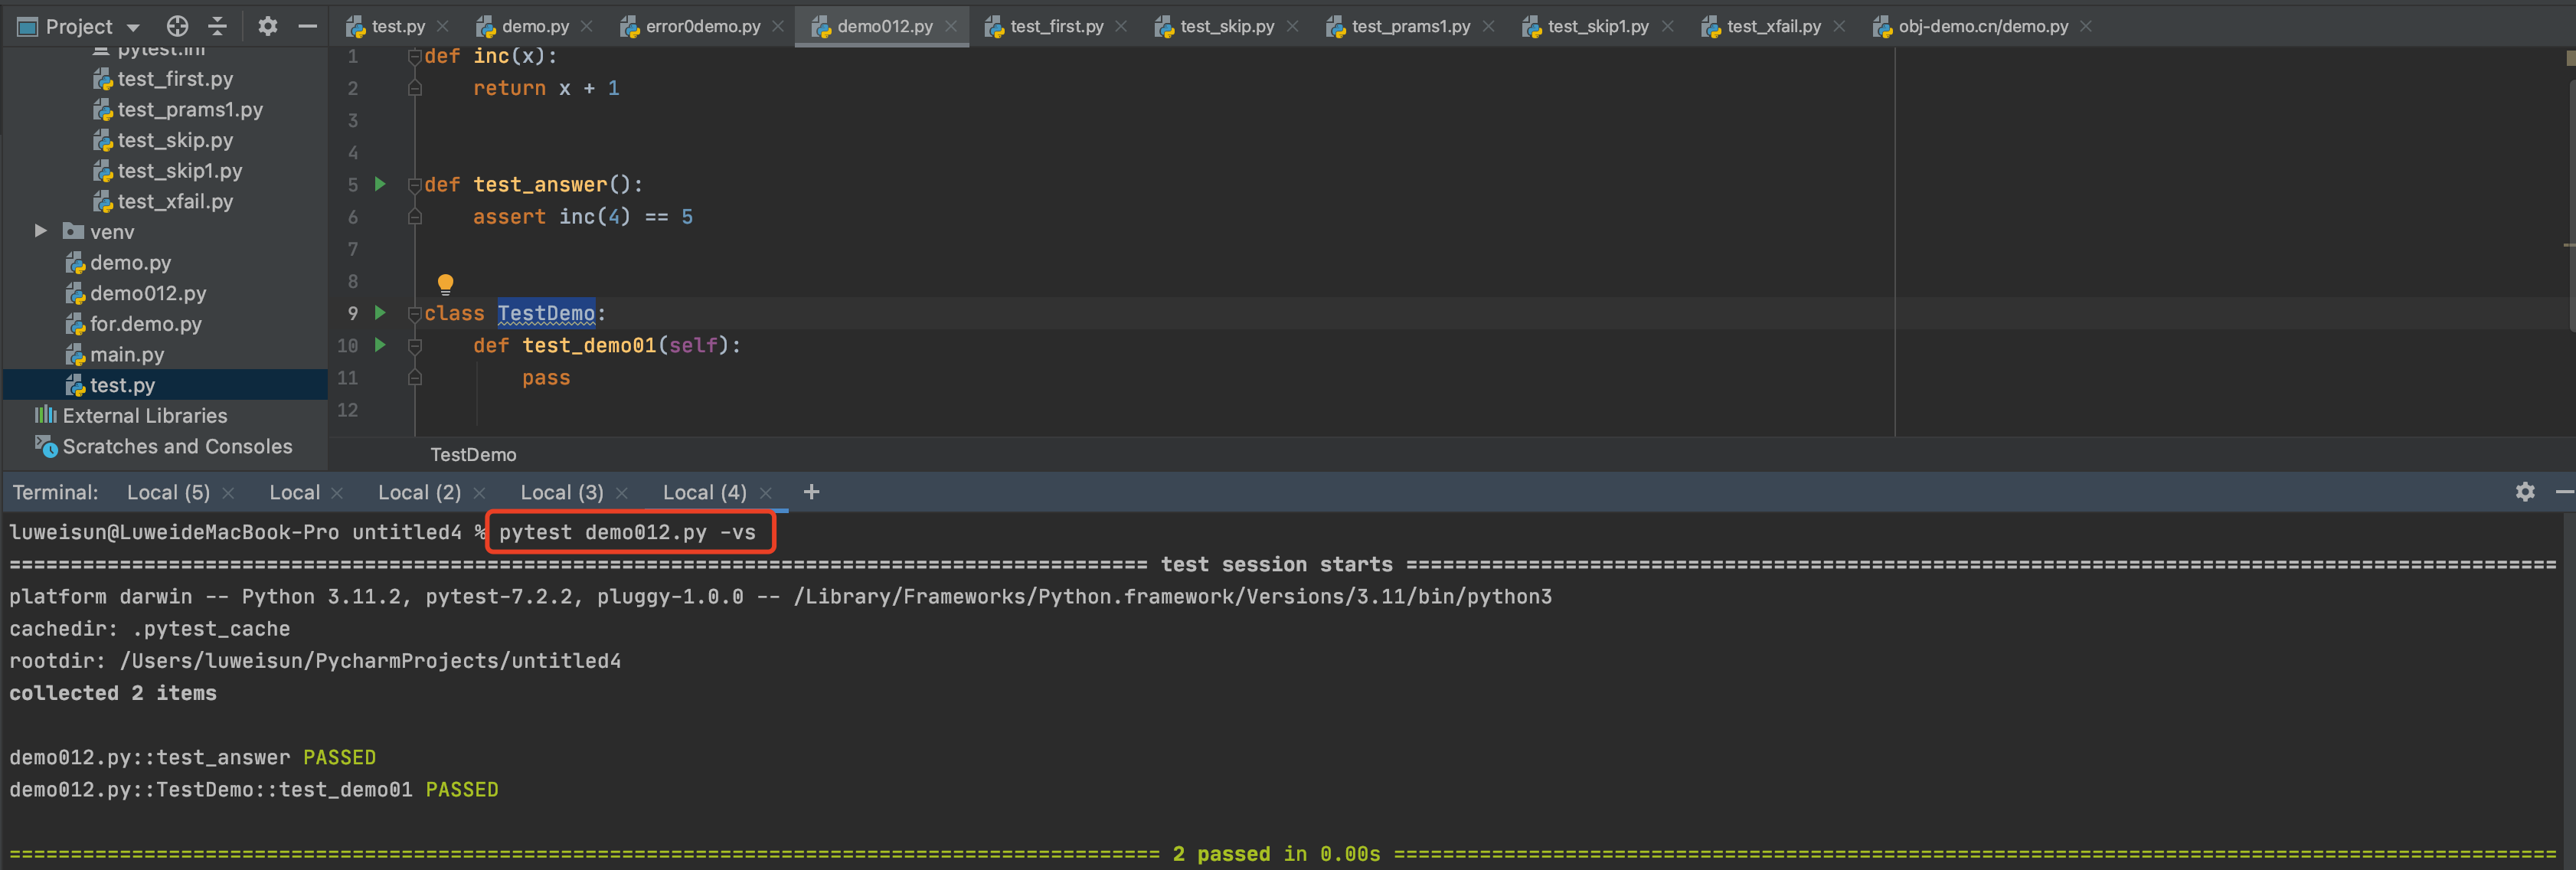Open main.py in project tree
Viewport: 2576px width, 870px height.
[x=126, y=354]
